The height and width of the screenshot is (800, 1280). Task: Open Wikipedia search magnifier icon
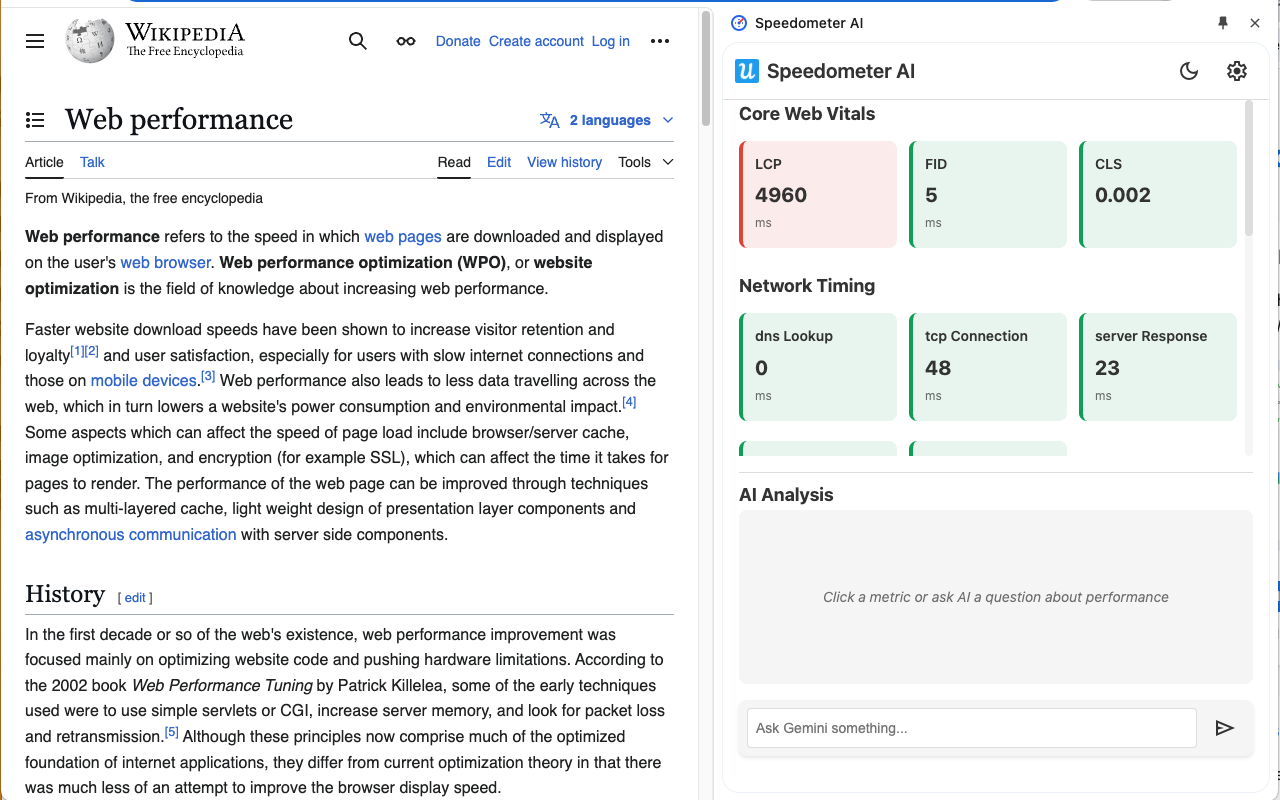click(x=357, y=41)
